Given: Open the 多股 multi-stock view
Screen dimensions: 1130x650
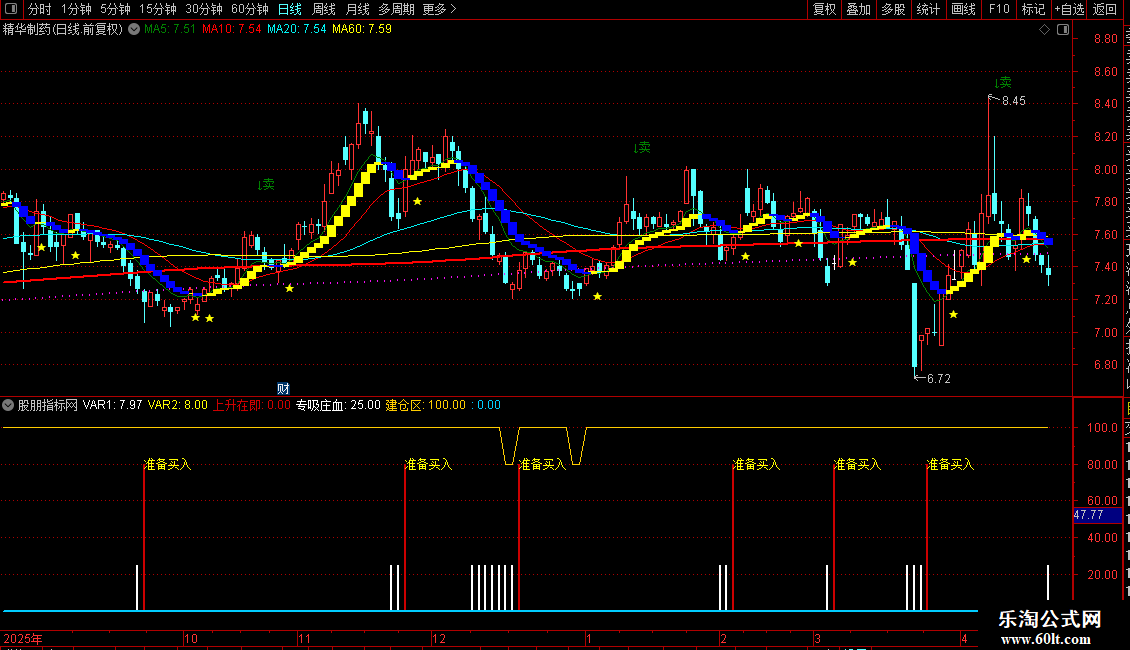Looking at the screenshot, I should [x=894, y=9].
